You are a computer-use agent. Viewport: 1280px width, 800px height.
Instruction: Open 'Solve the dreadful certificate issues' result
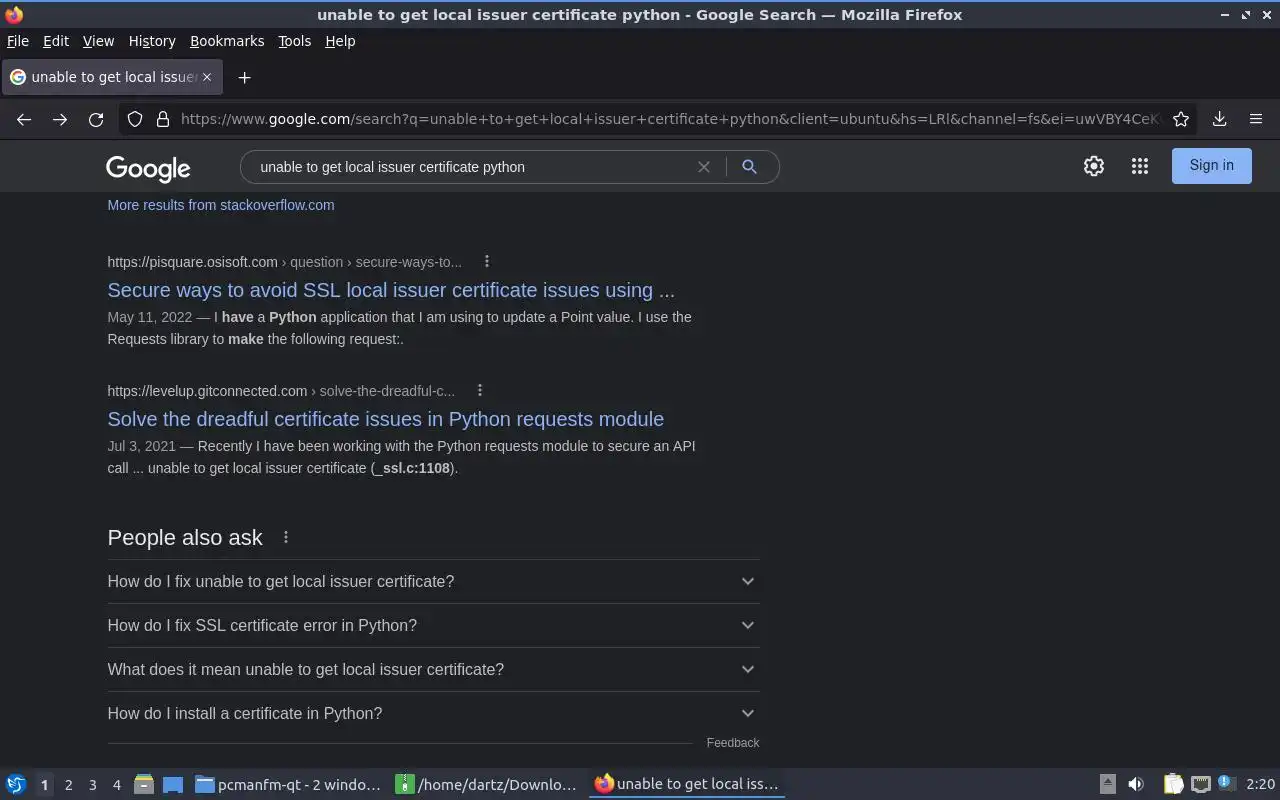click(x=386, y=419)
